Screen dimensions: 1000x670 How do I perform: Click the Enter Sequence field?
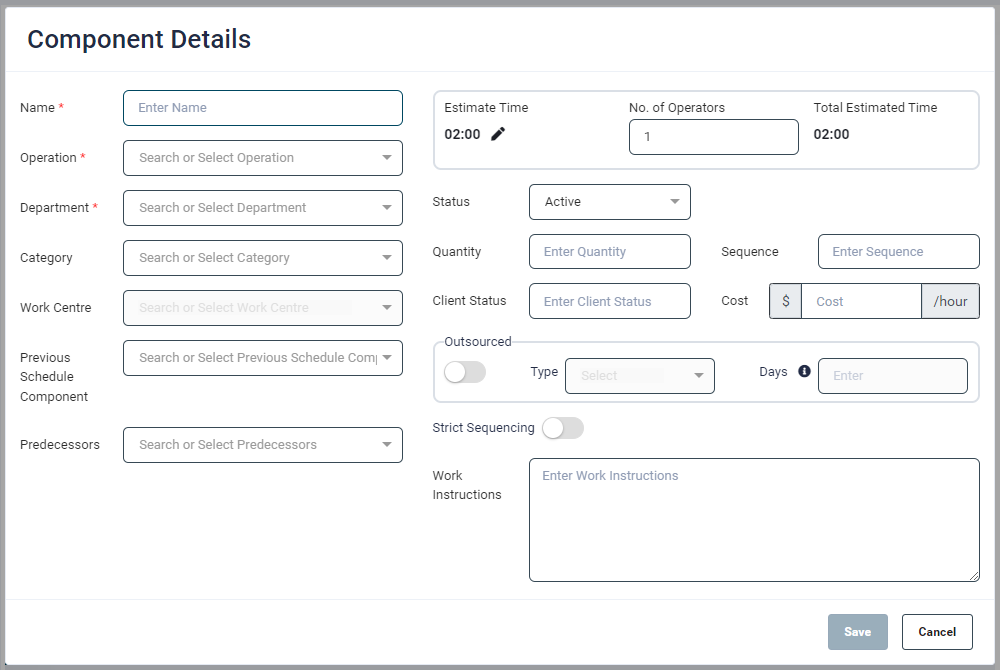pos(898,252)
